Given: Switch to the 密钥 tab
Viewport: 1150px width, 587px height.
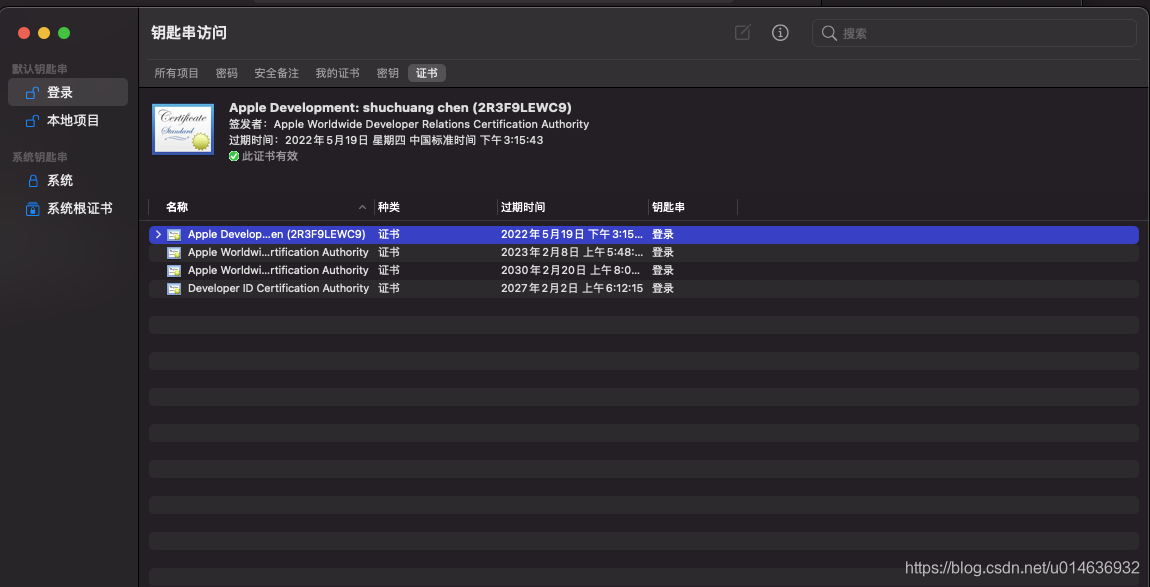Looking at the screenshot, I should (x=388, y=73).
